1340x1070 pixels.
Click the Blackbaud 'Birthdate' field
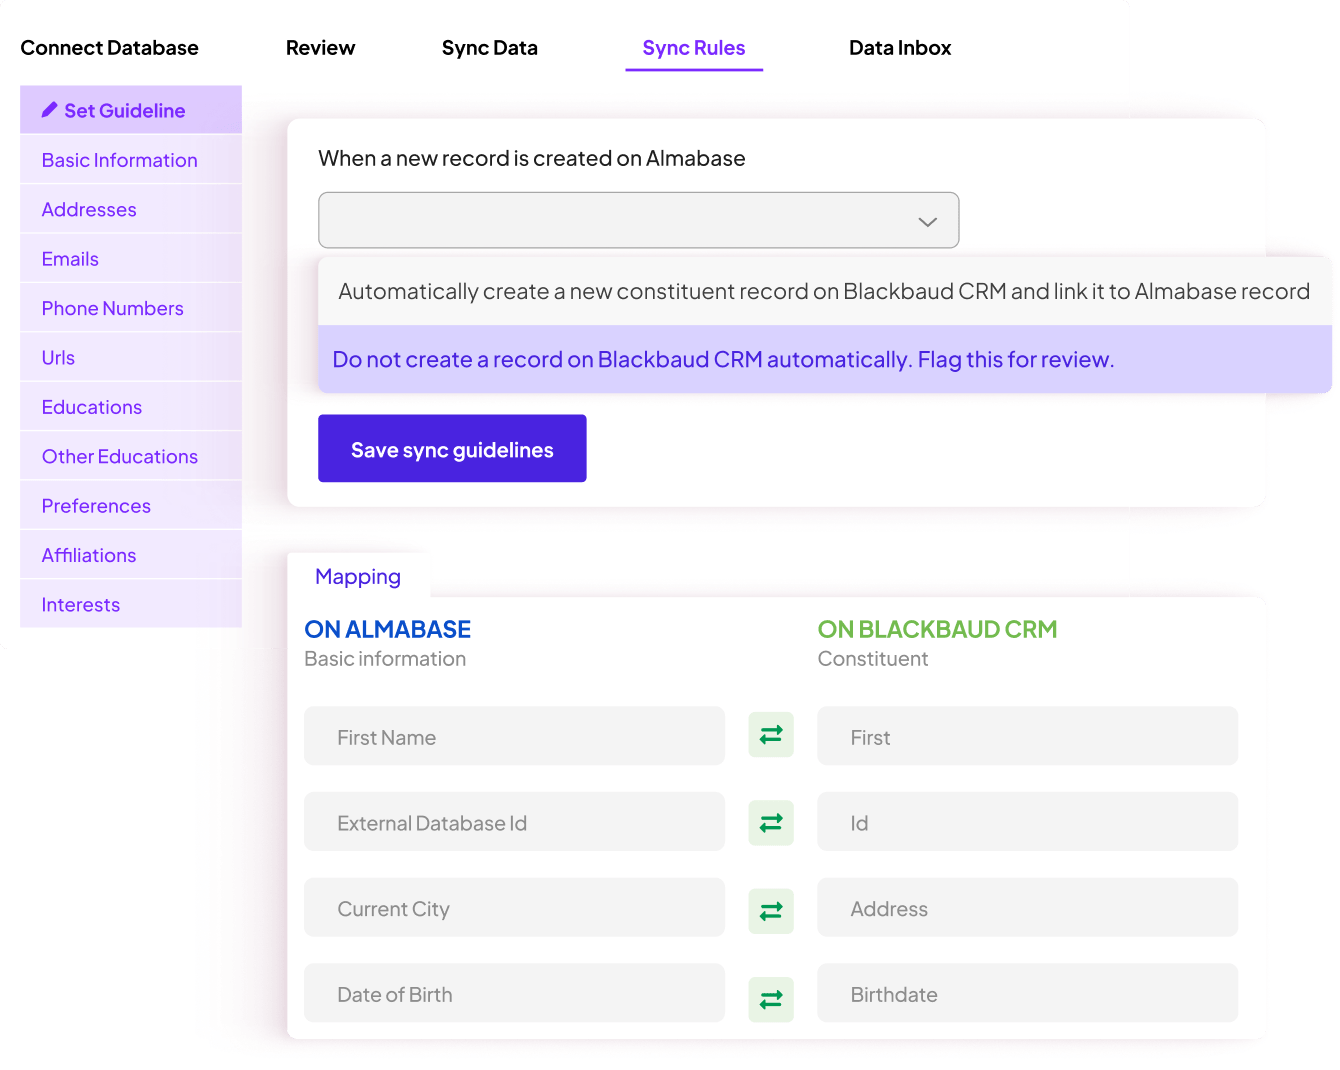click(1027, 993)
